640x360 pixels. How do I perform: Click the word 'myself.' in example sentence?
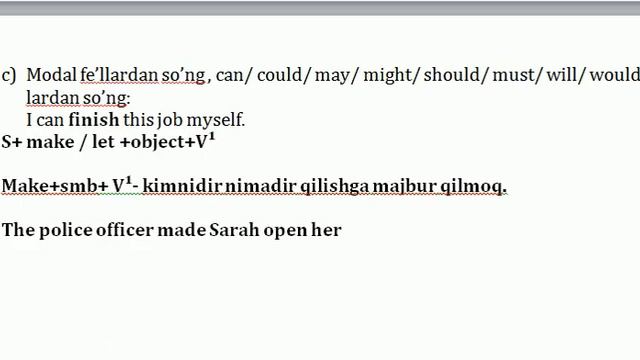[x=216, y=120]
